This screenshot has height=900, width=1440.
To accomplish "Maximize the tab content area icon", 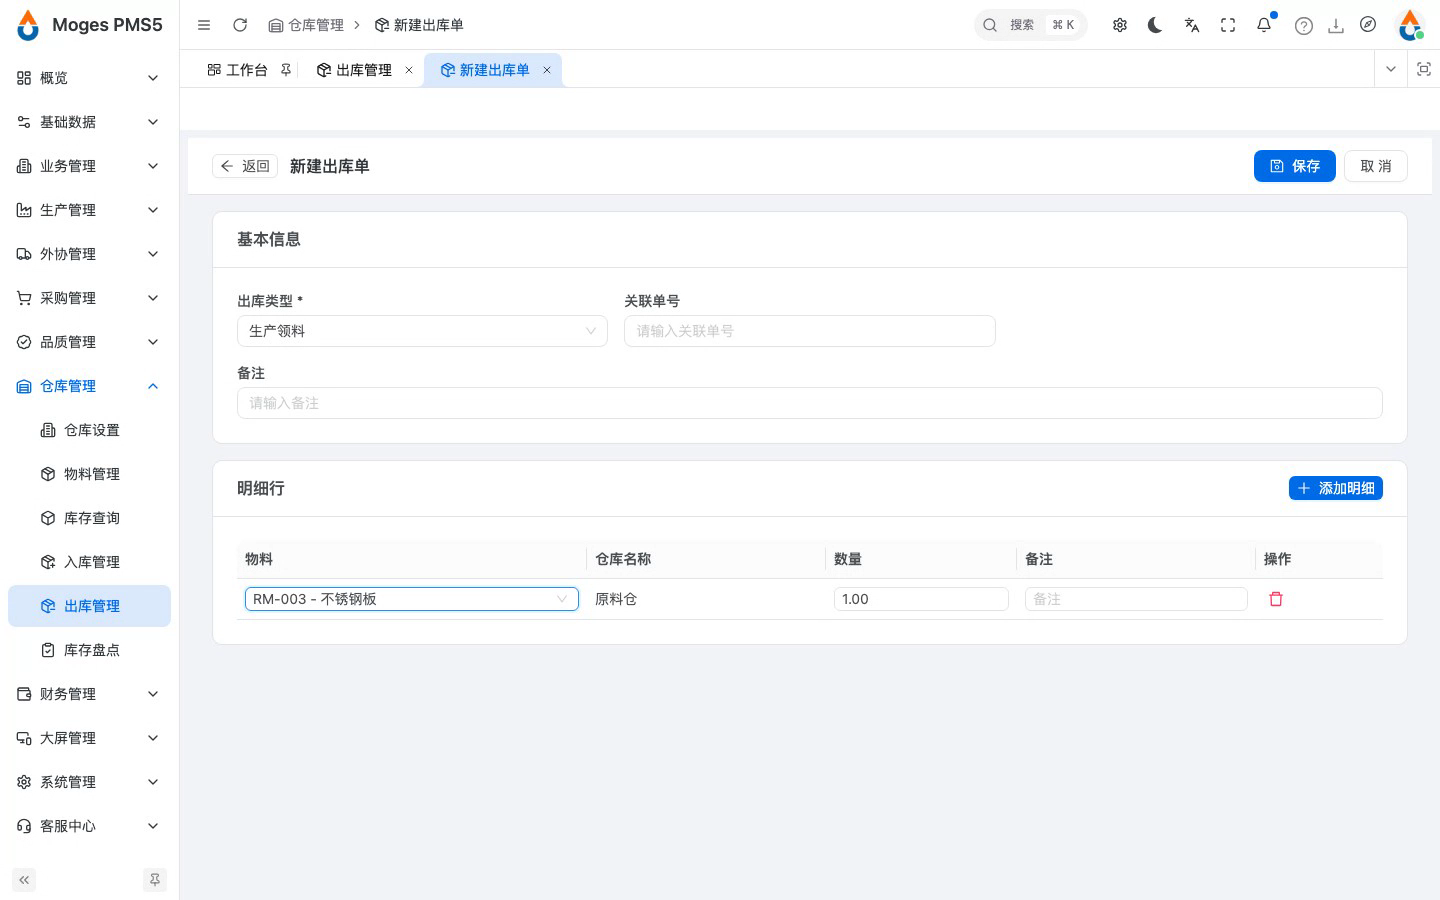I will pos(1424,69).
